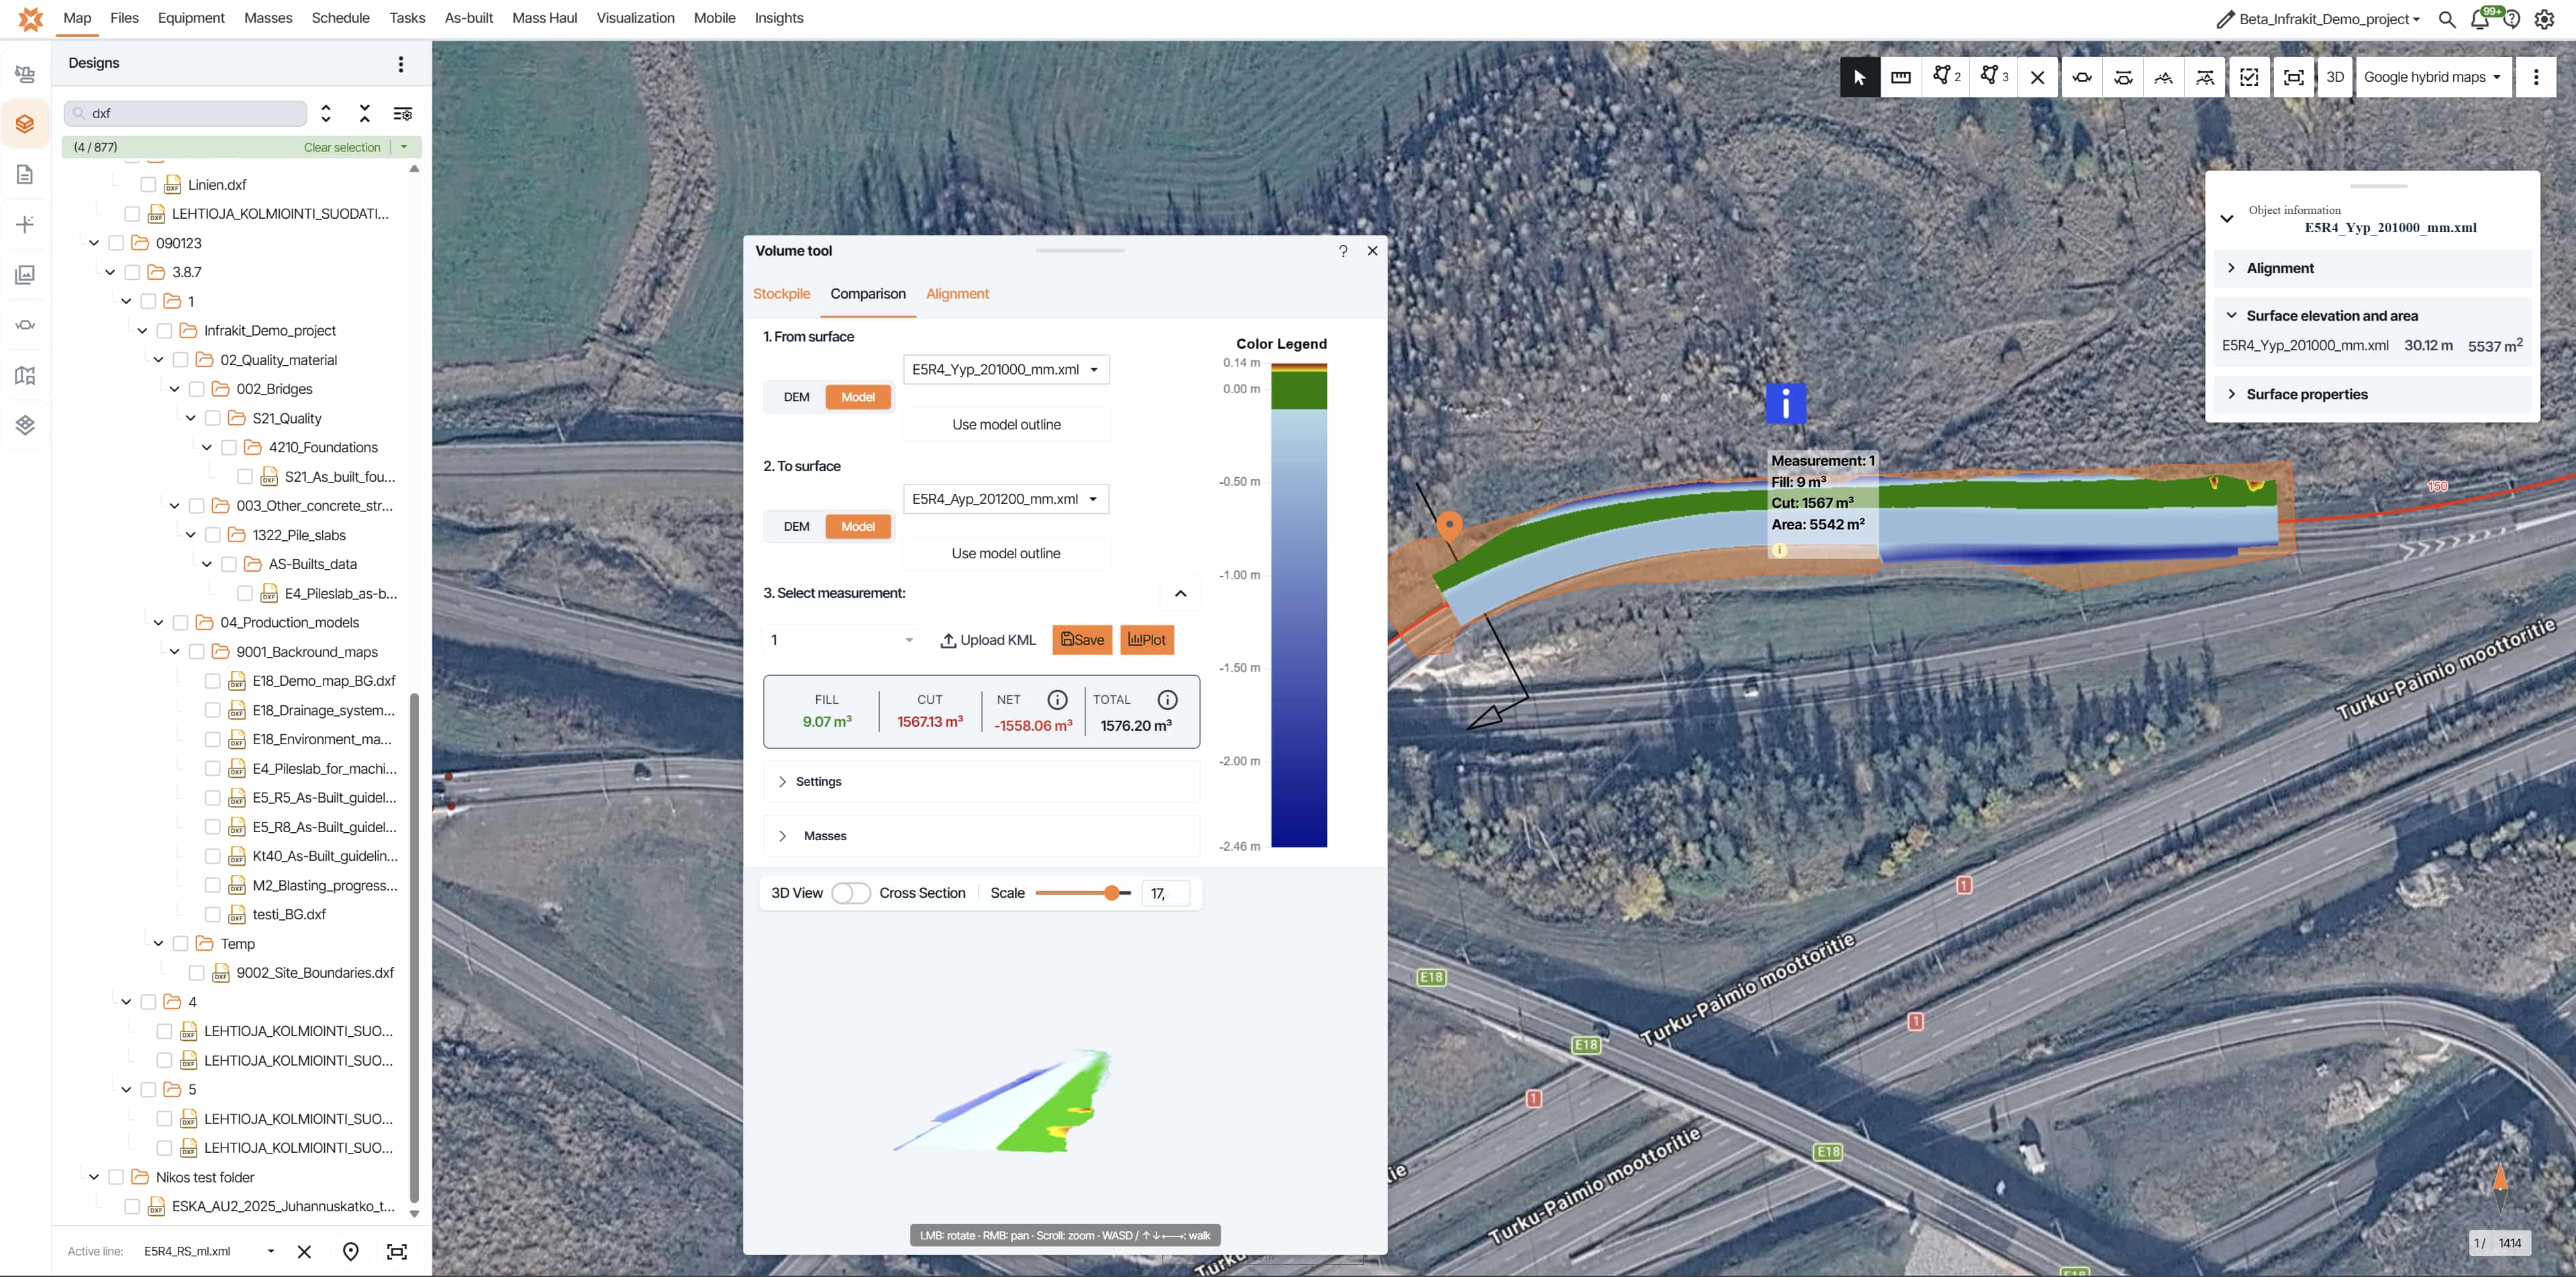Open the settings gear icon
2576x1277 pixels.
[x=2545, y=19]
